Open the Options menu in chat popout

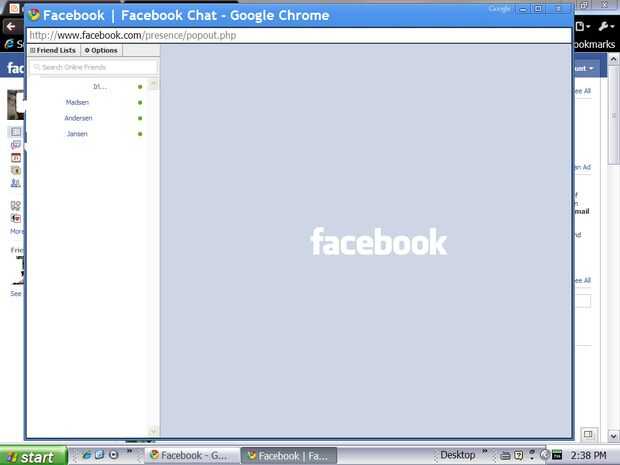(102, 51)
